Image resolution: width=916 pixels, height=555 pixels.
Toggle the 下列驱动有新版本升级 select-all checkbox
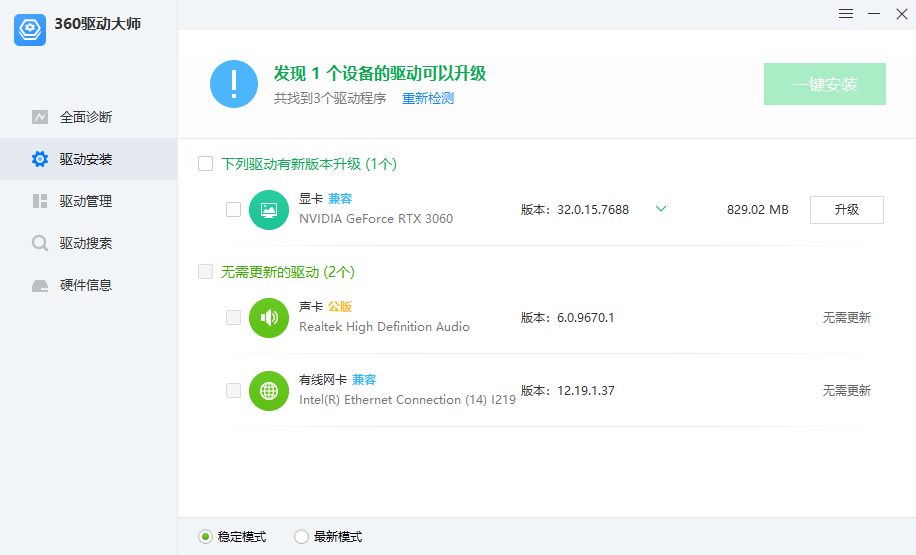tap(206, 164)
